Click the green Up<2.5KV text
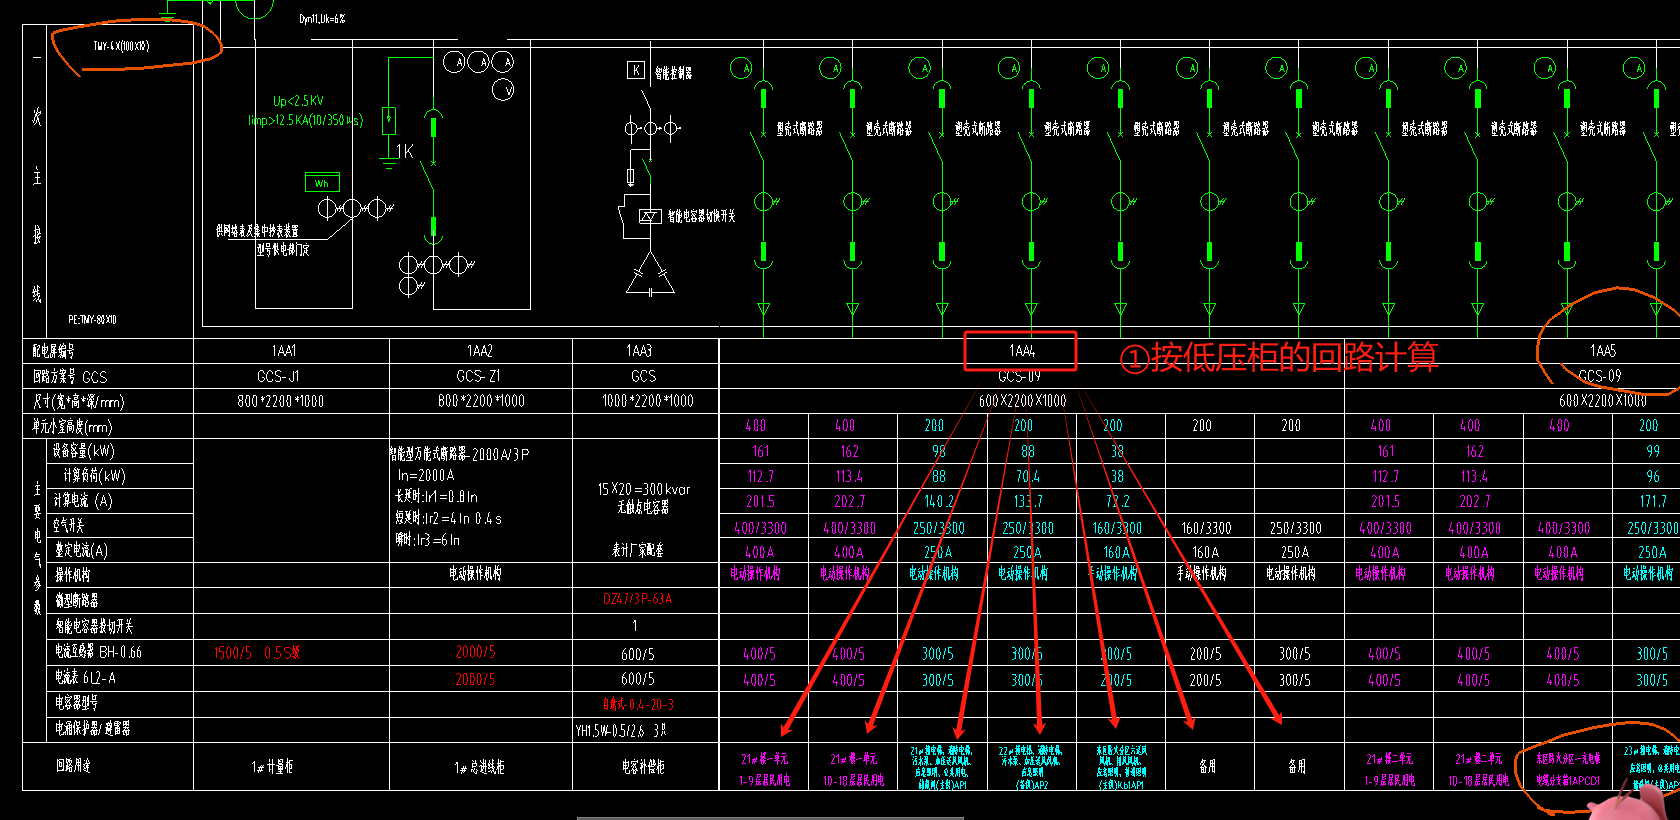1680x820 pixels. click(x=298, y=101)
